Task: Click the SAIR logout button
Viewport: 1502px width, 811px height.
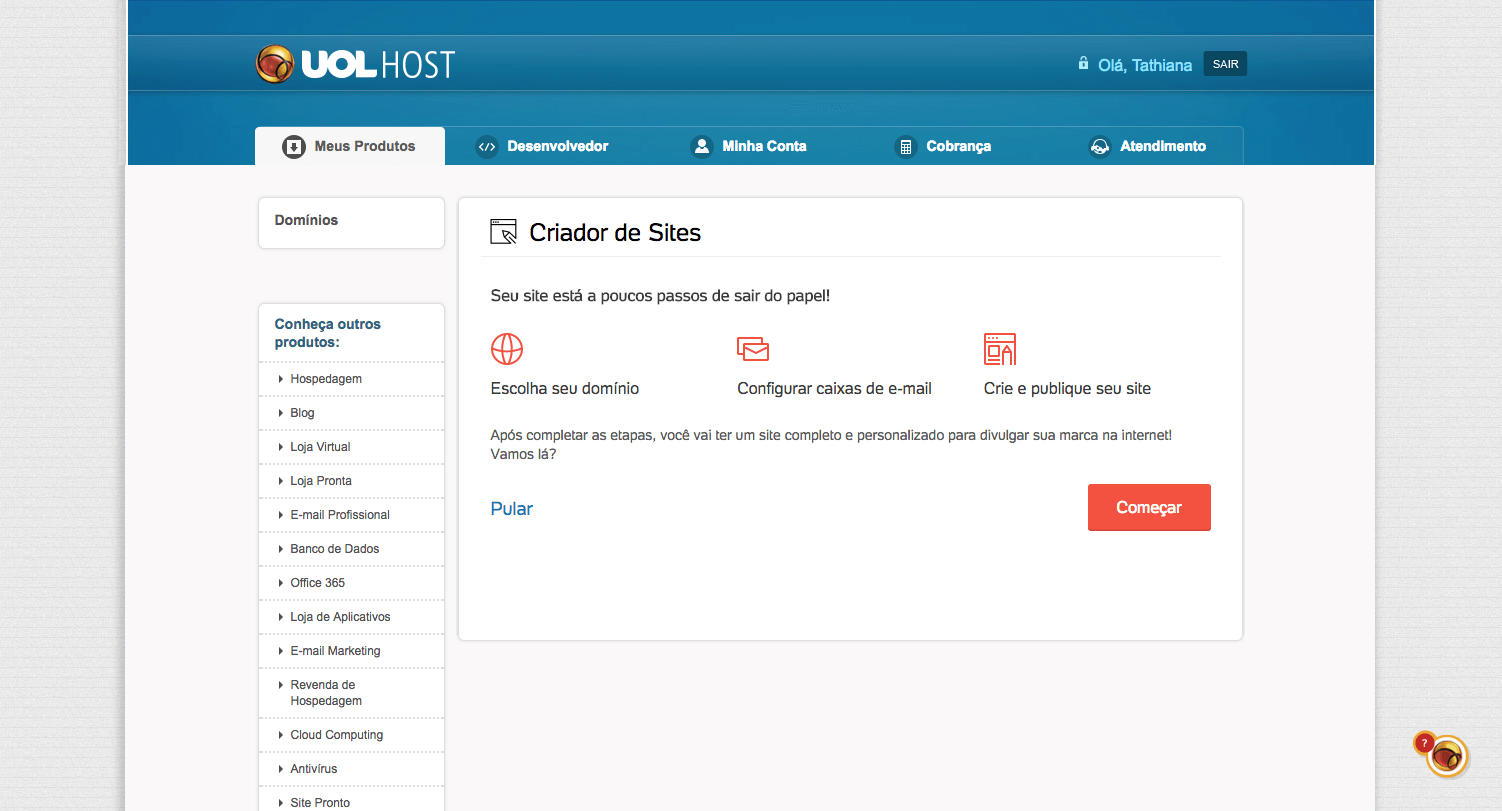Action: (1225, 64)
